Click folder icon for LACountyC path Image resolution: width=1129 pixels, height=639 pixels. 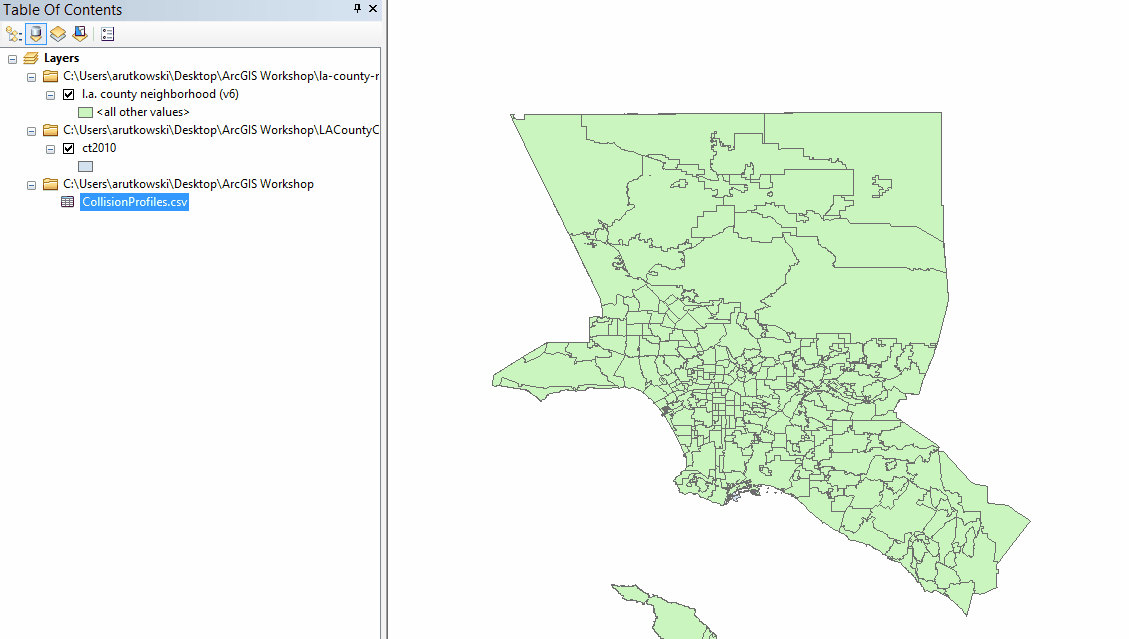[x=50, y=130]
